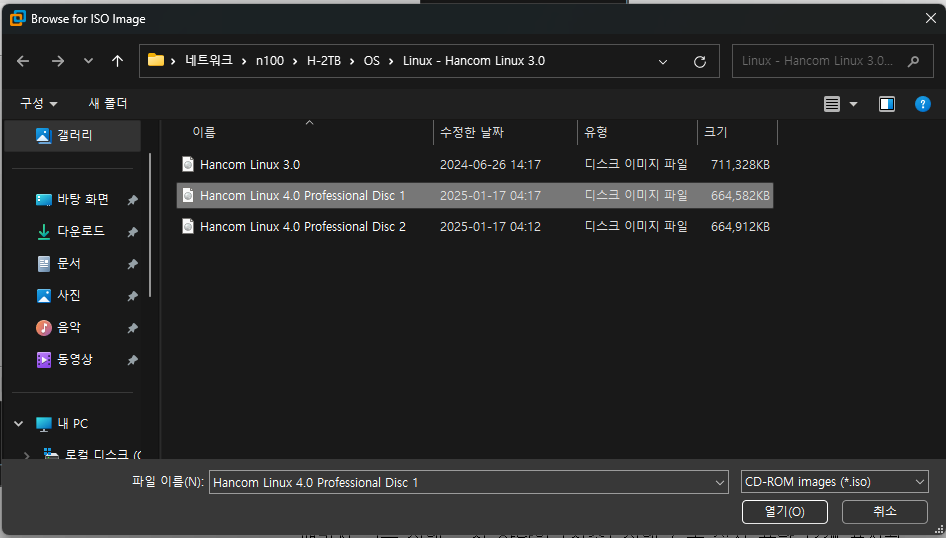Screen dimensions: 946x538
Task: Click the 2025-01-17 04:12 date cell
Action: pyautogui.click(x=490, y=227)
